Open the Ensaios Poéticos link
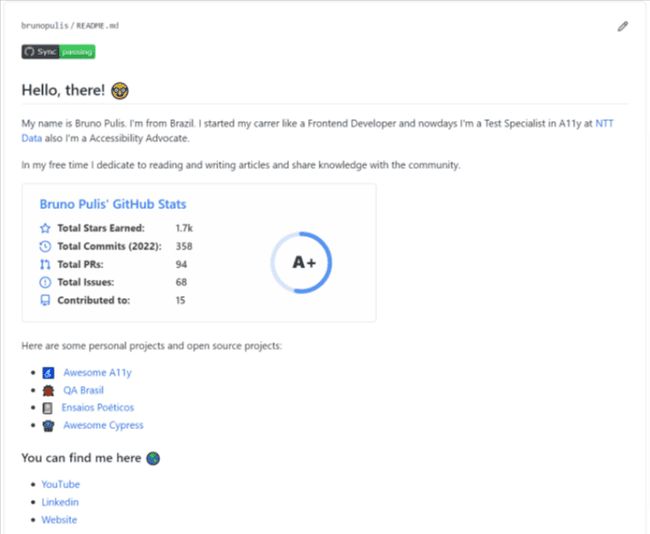Viewport: 650px width, 534px height. [x=98, y=408]
